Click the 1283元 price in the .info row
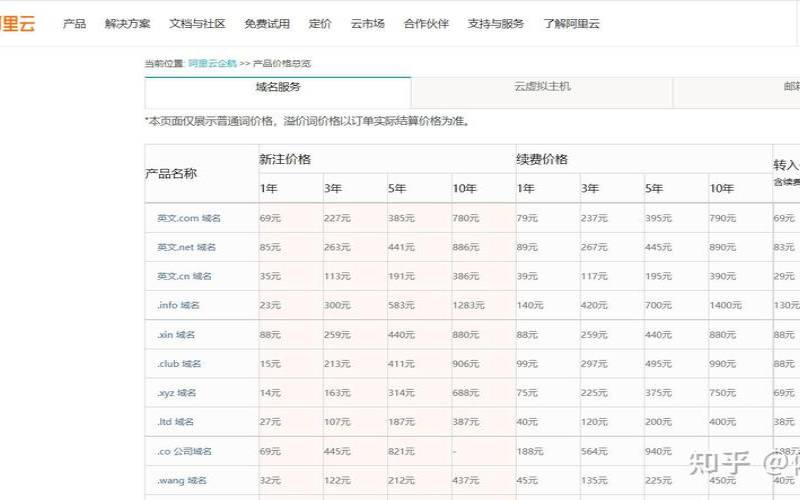The width and height of the screenshot is (800, 500). (468, 305)
